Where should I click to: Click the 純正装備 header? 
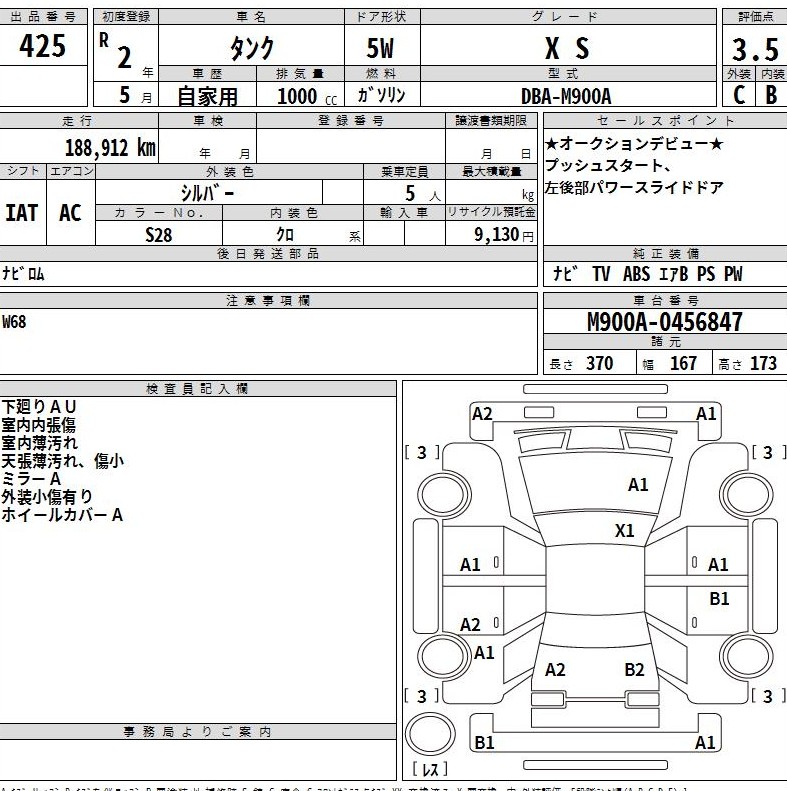(666, 253)
